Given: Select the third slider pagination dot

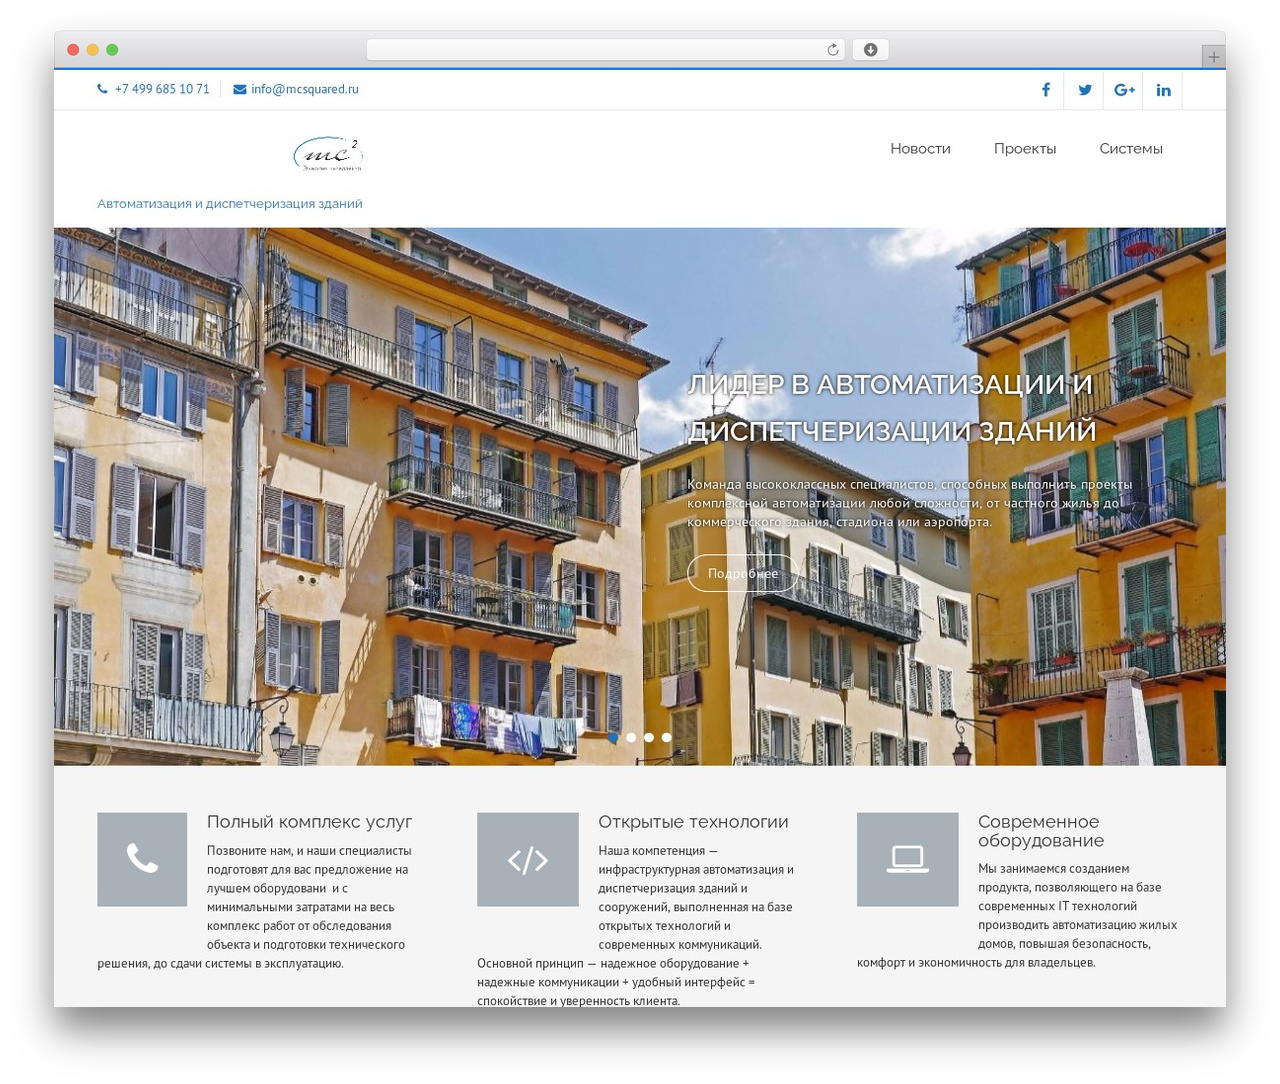Looking at the screenshot, I should (x=649, y=737).
